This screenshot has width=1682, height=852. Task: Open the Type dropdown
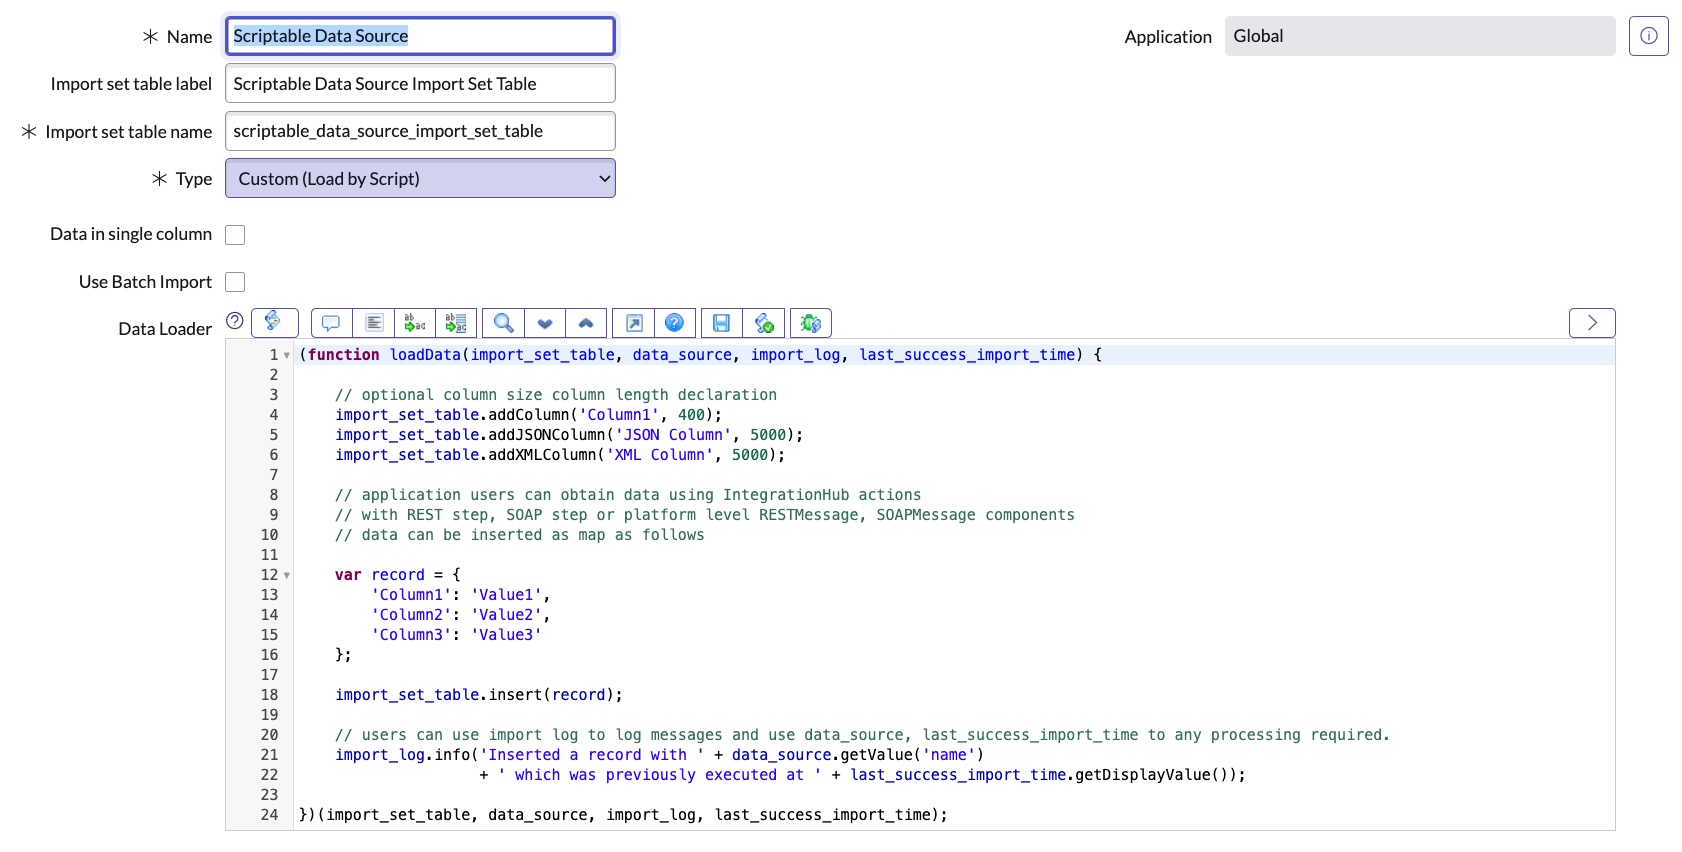click(420, 178)
